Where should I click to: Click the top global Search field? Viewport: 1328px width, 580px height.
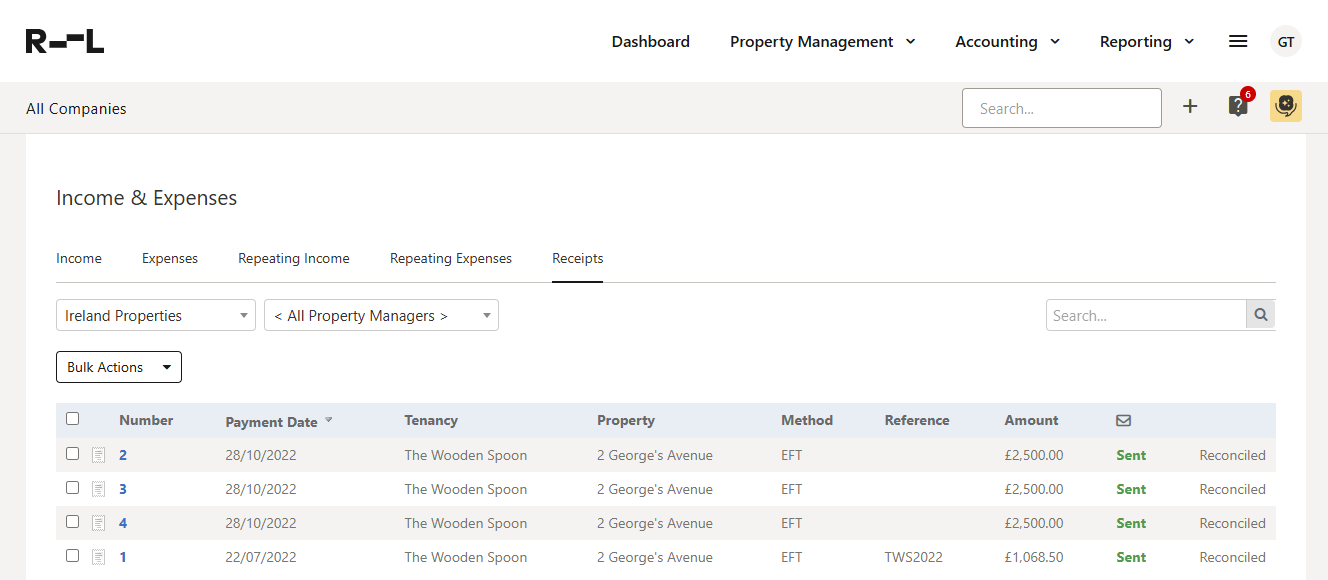click(1061, 108)
